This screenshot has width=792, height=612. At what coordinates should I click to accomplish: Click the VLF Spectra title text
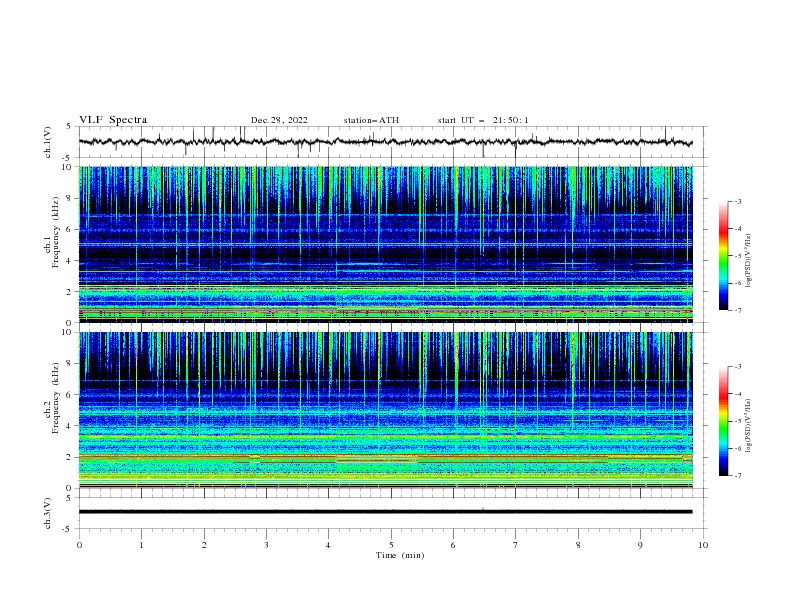coord(113,120)
